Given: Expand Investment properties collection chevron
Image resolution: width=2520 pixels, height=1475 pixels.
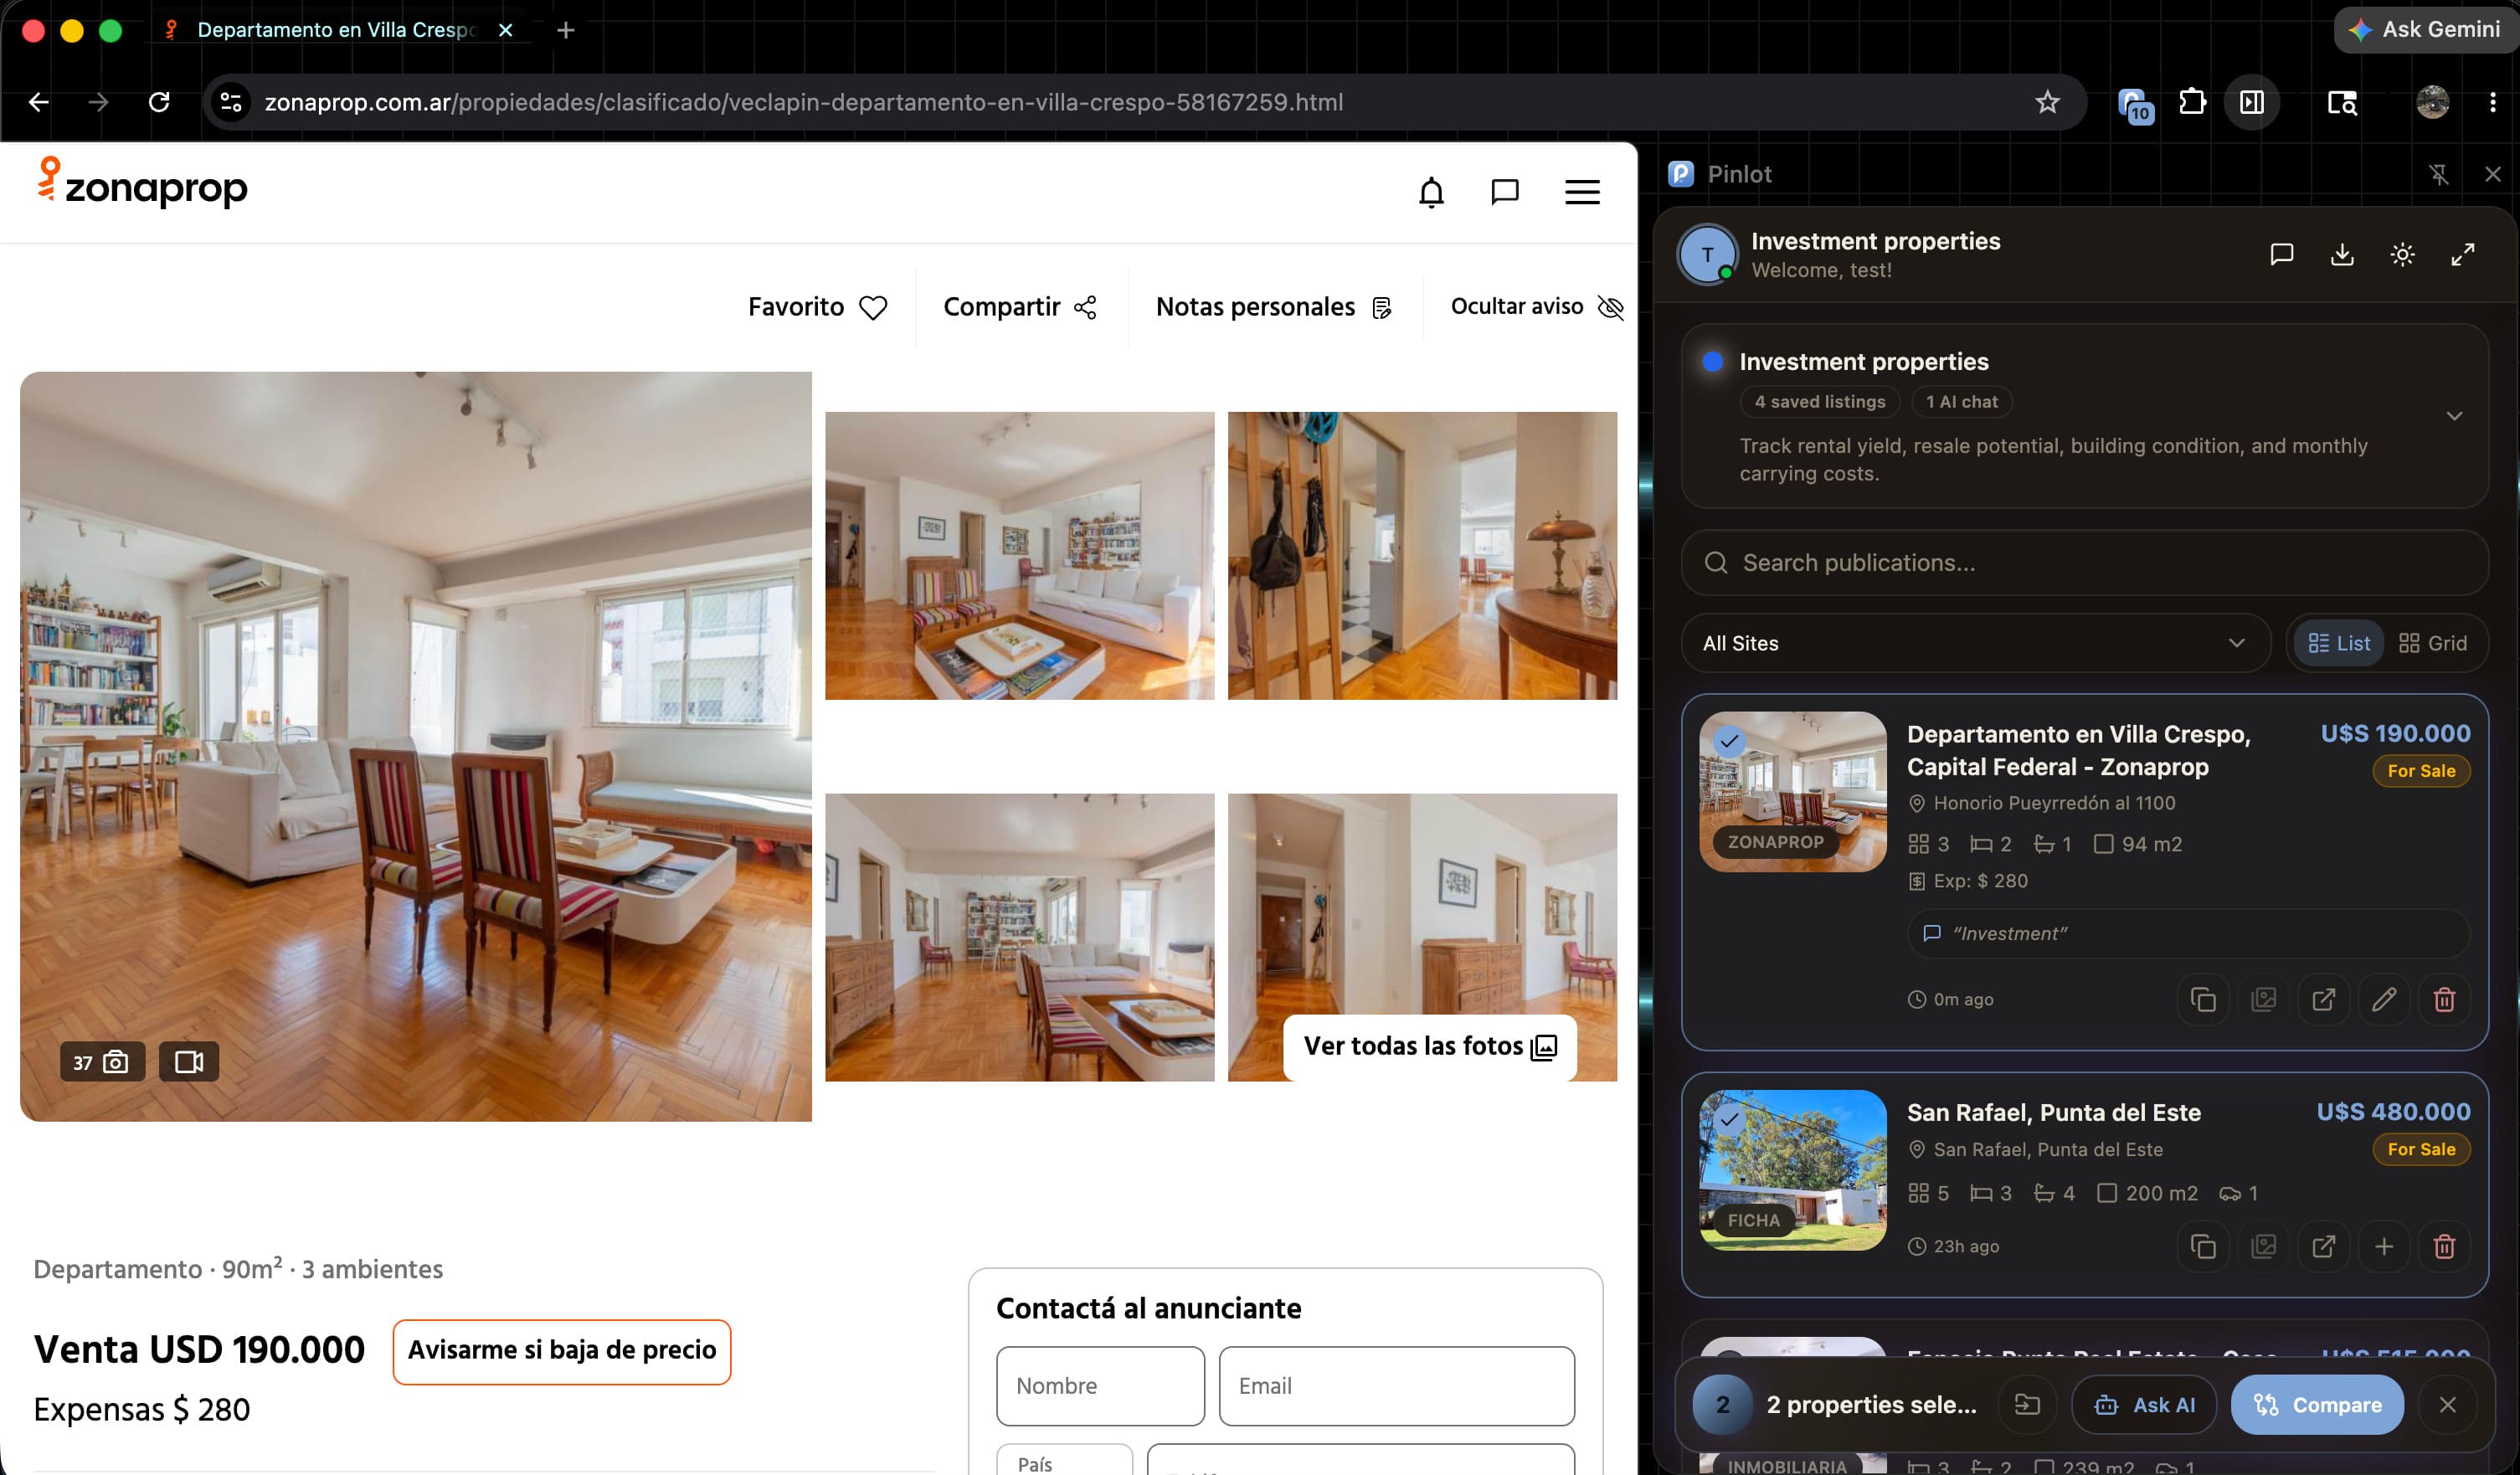Looking at the screenshot, I should (2454, 416).
